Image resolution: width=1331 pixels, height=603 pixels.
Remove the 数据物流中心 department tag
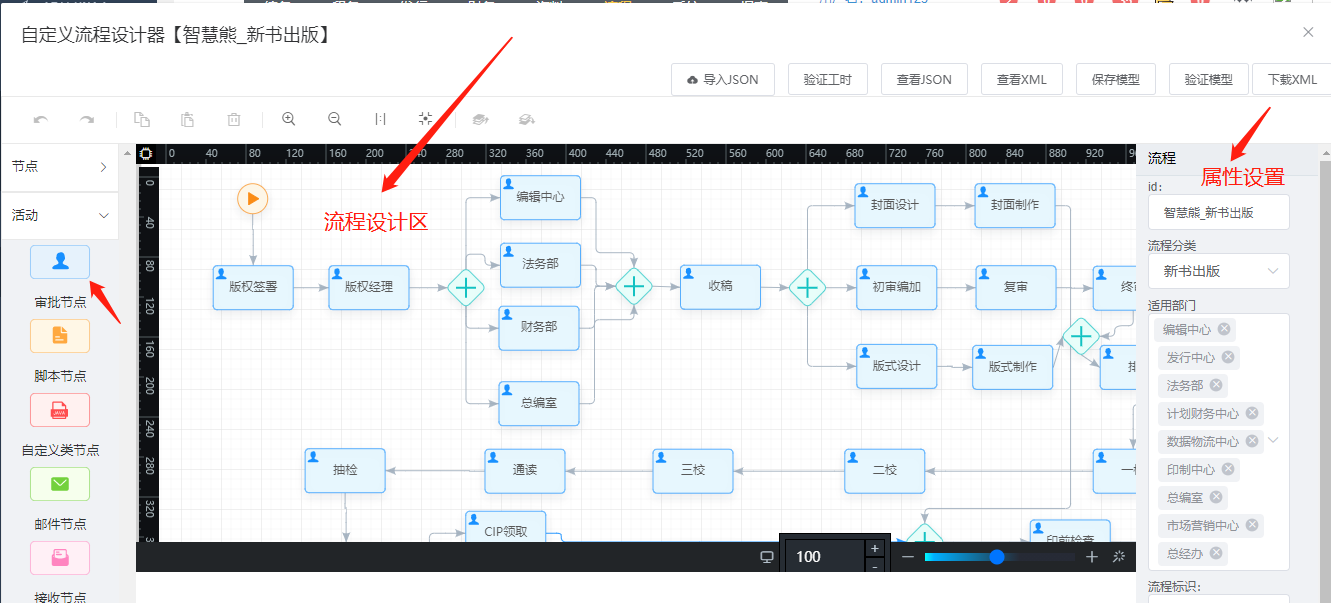pos(1252,441)
